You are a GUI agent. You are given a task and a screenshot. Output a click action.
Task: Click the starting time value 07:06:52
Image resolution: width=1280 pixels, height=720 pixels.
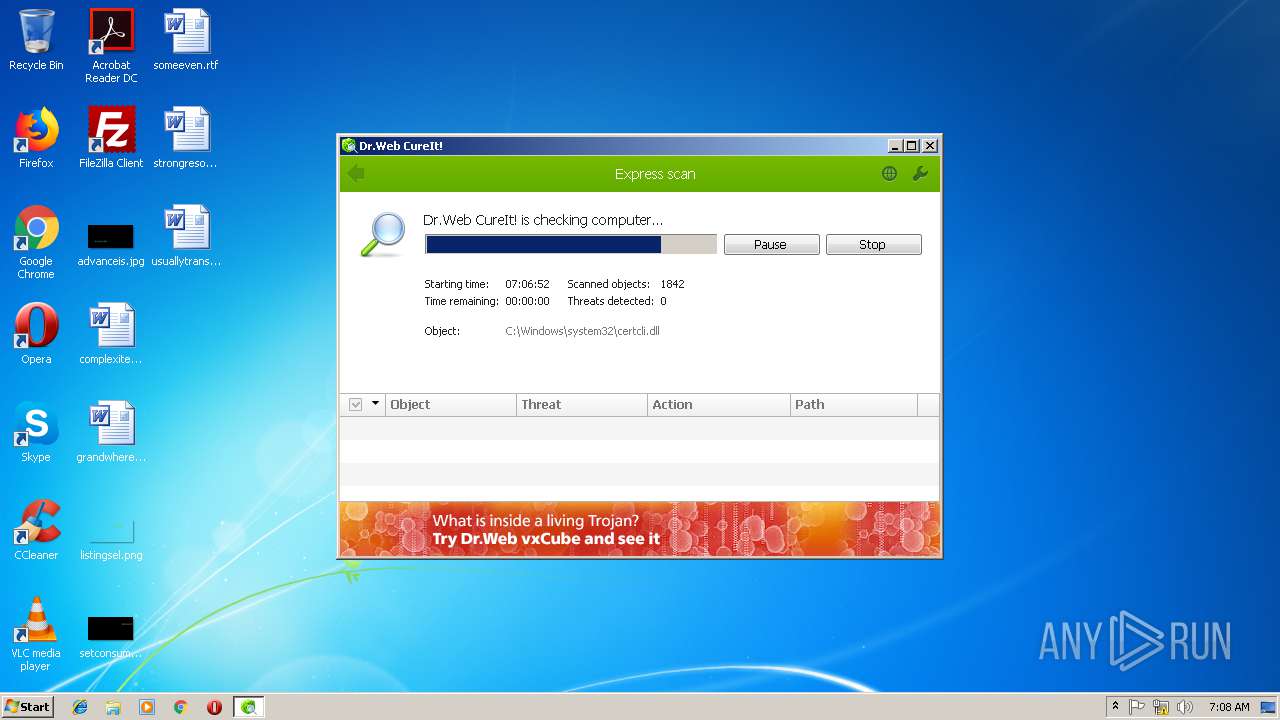[527, 284]
